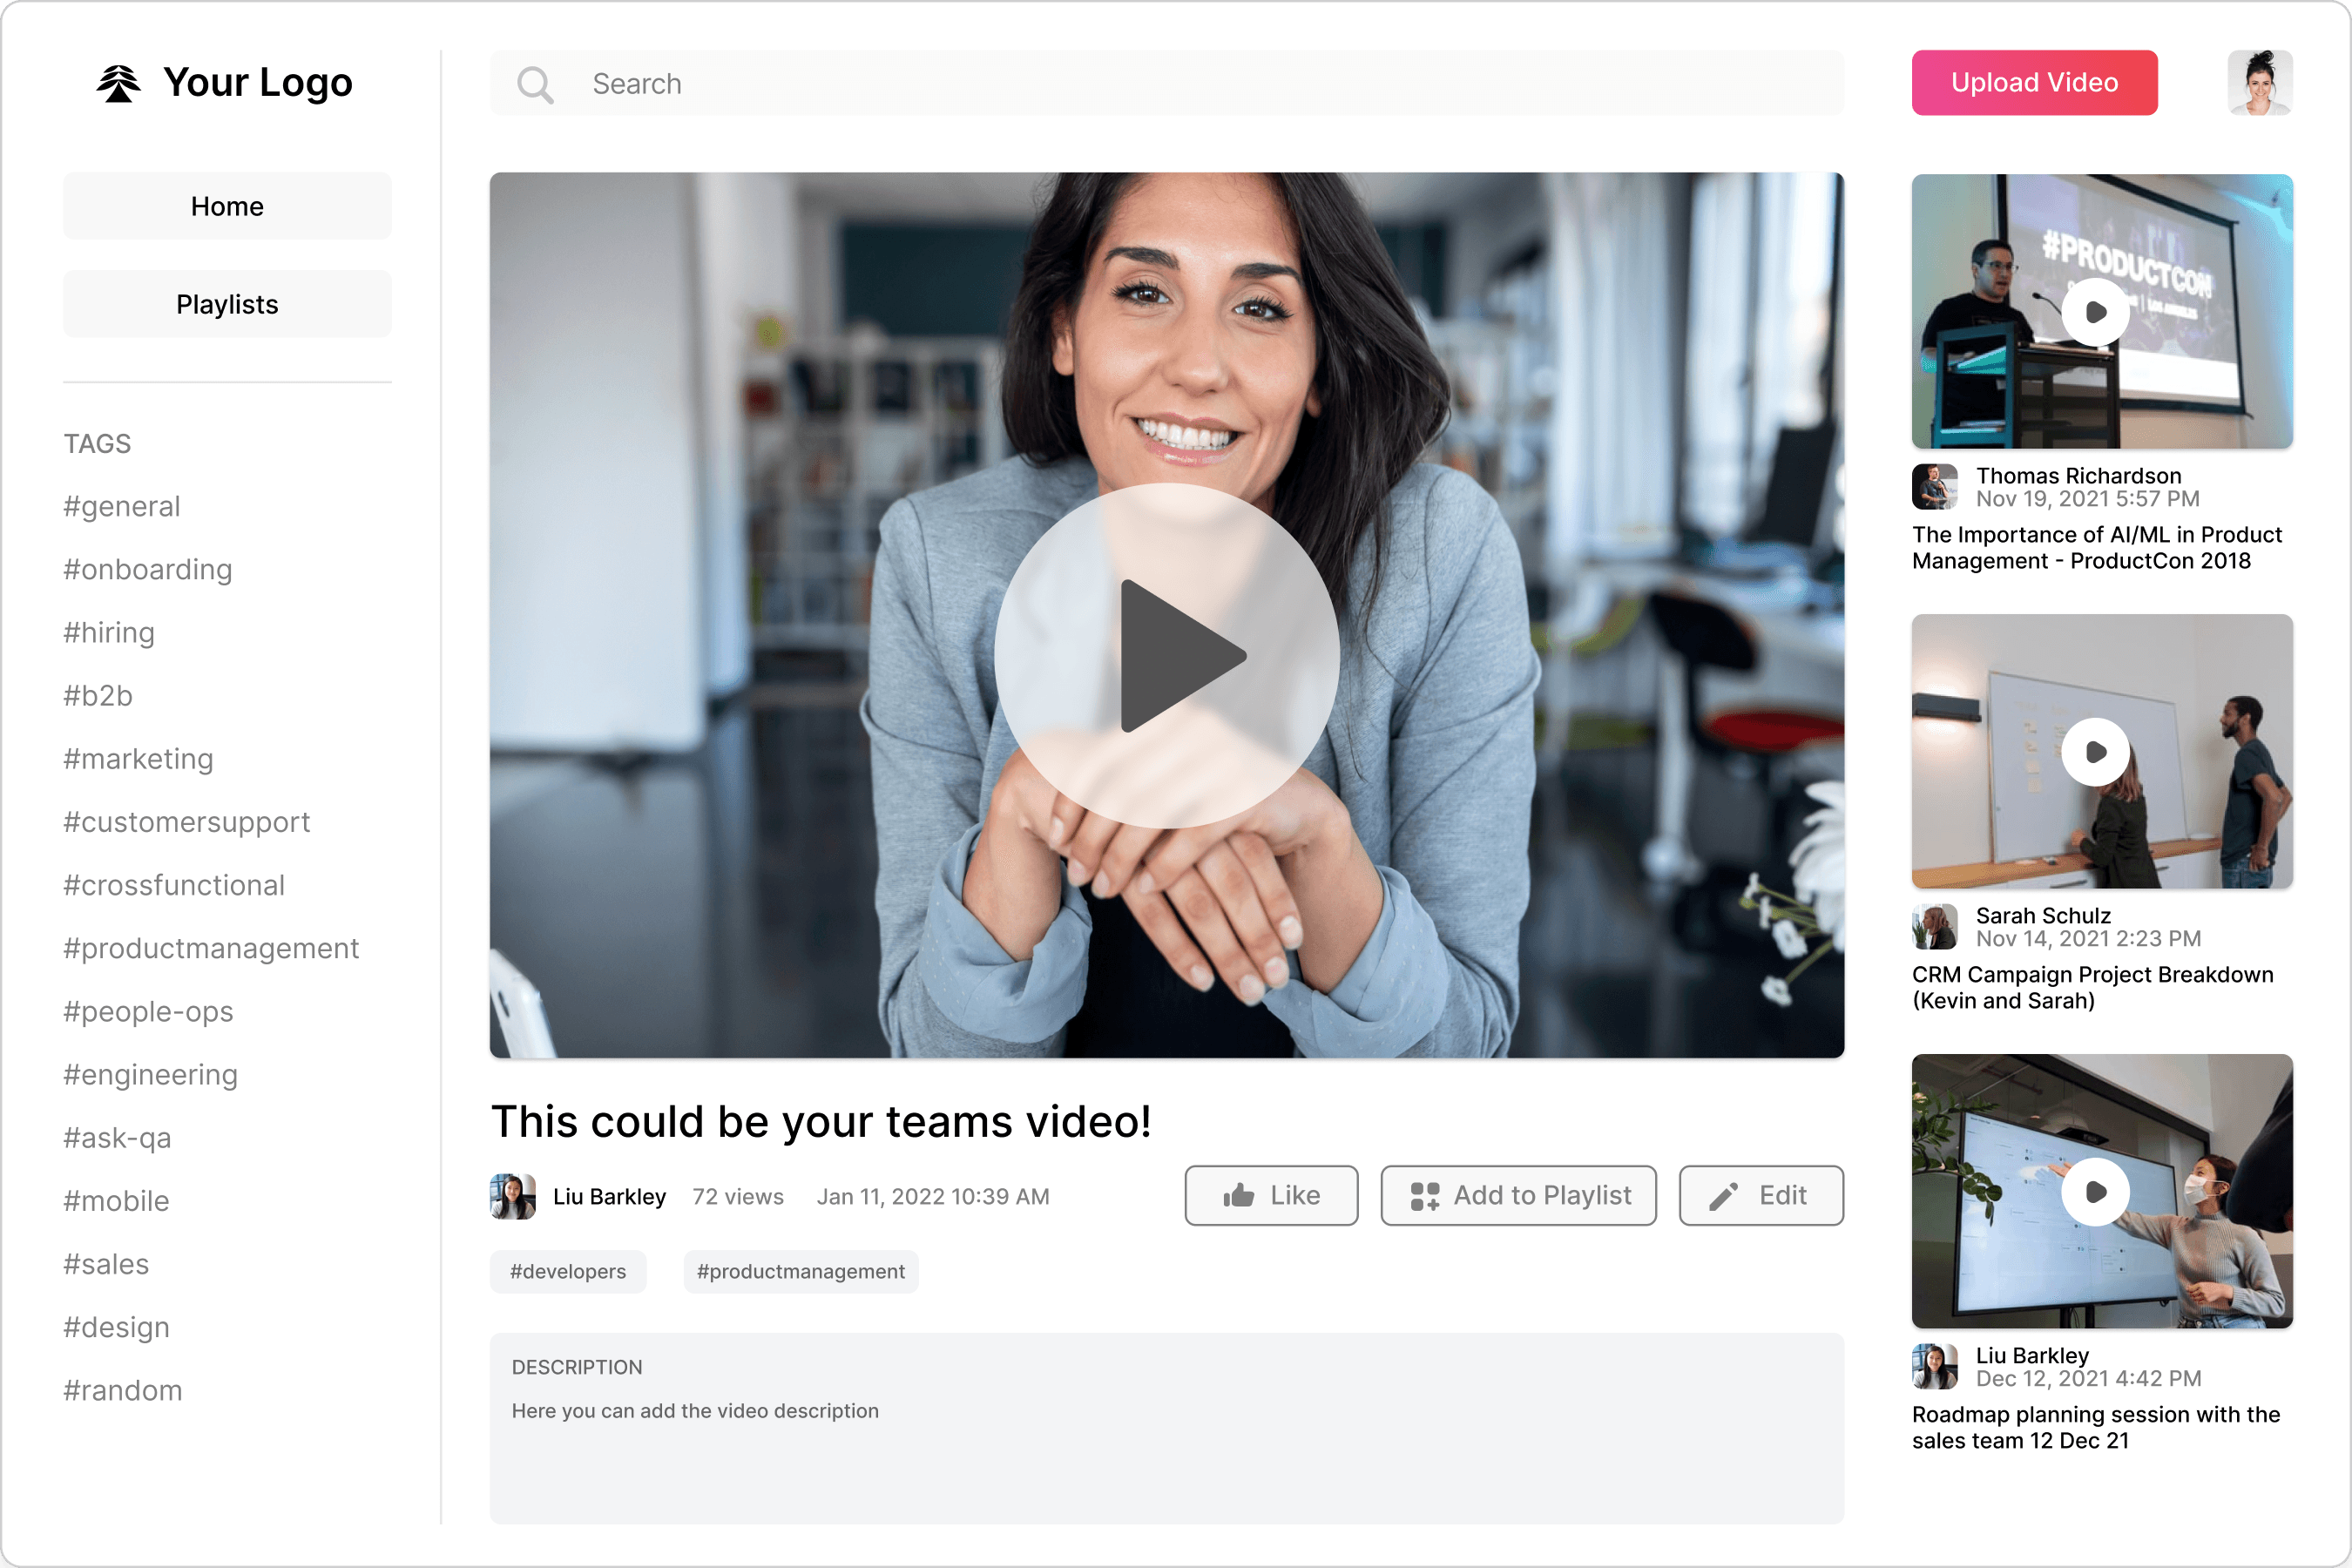Image resolution: width=2352 pixels, height=1568 pixels.
Task: Click Liu Barkley's avatar next to the video title
Action: point(513,1196)
